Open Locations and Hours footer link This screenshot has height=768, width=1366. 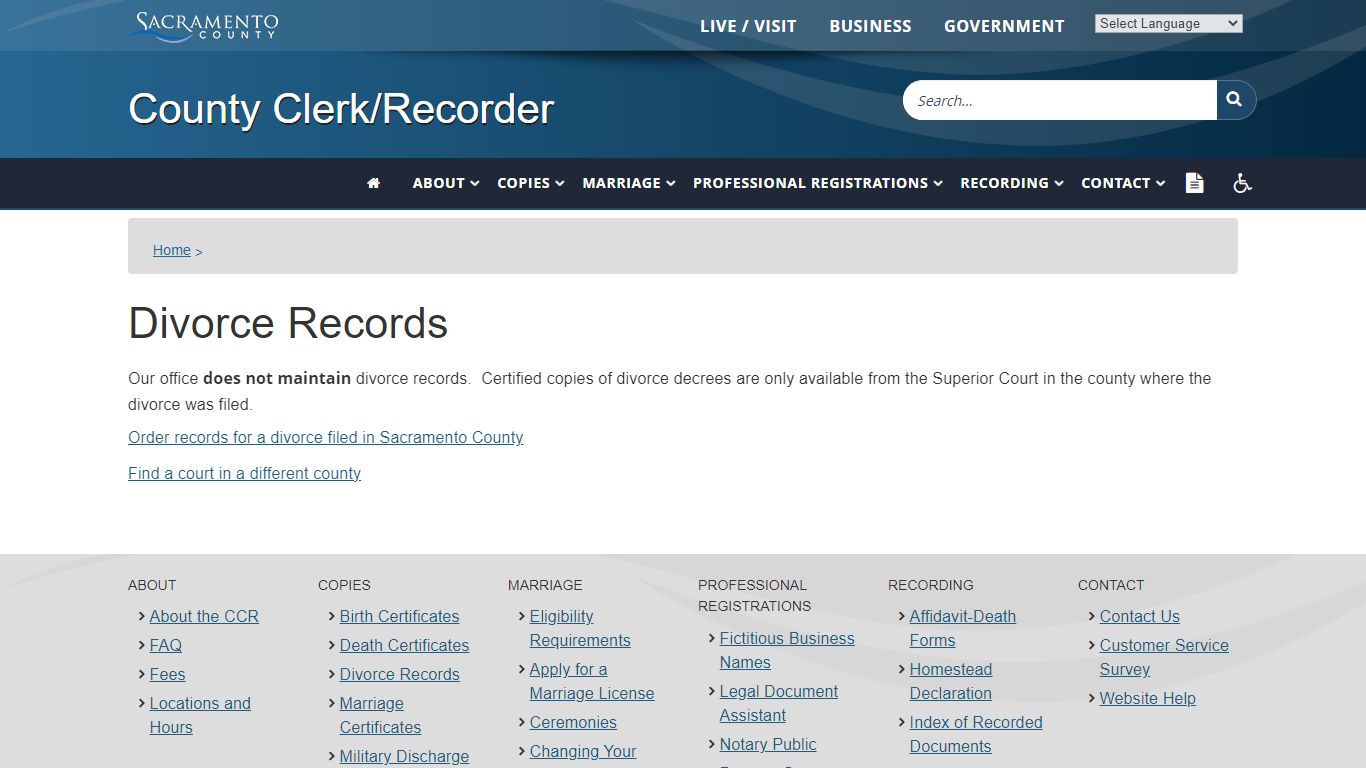click(200, 715)
